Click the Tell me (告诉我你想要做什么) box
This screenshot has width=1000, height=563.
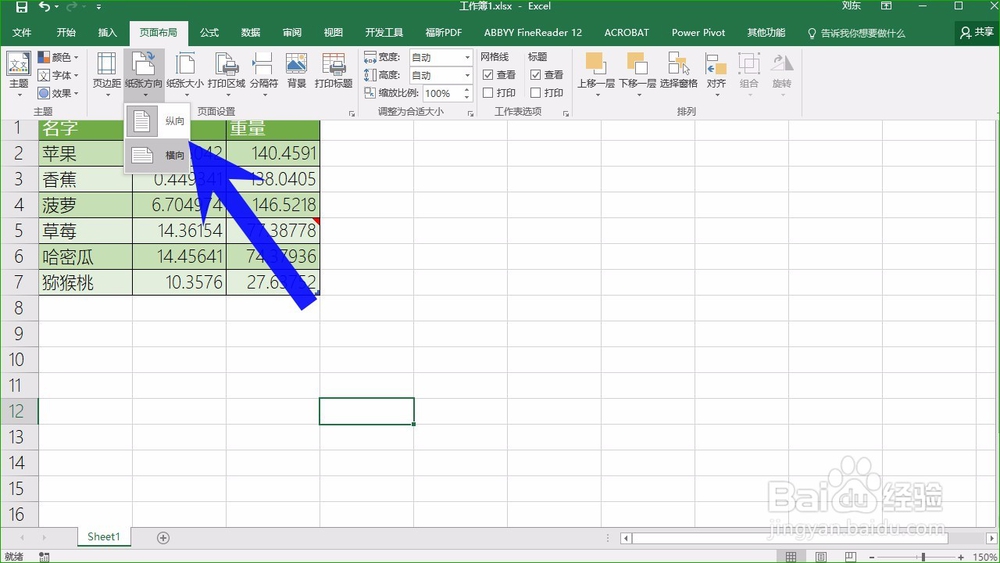click(857, 33)
